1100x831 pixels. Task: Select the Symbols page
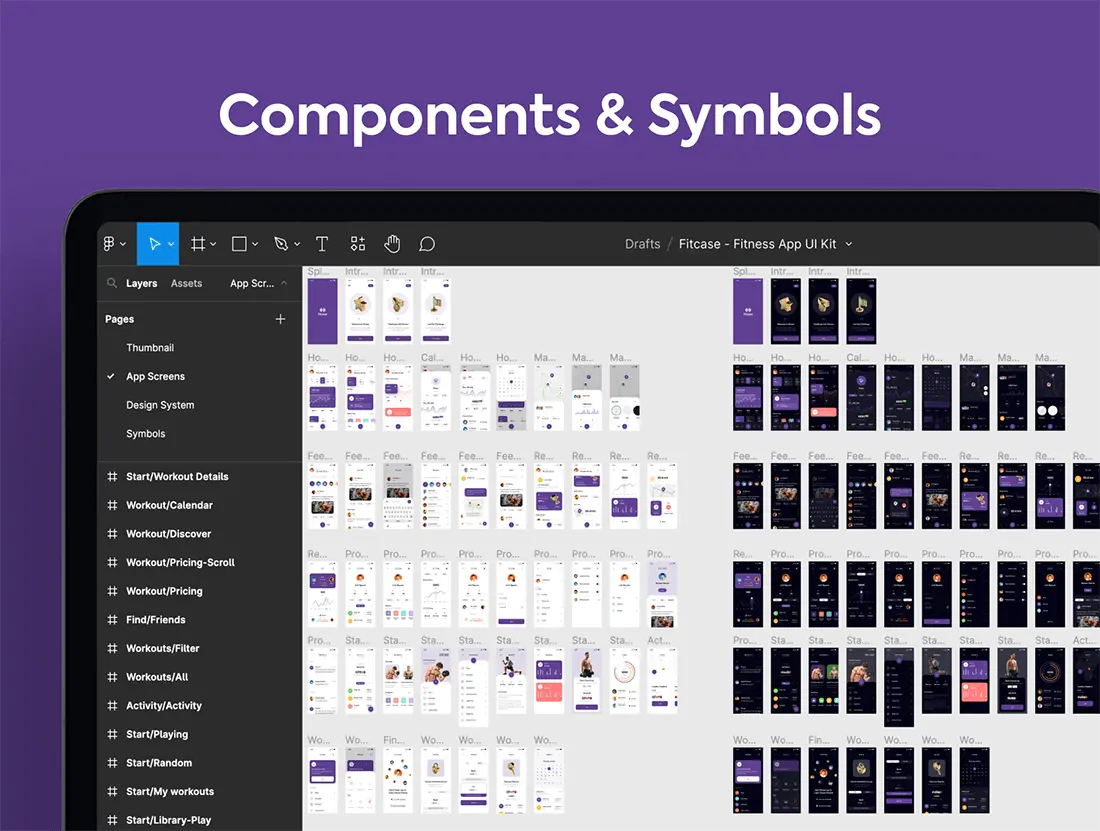click(x=146, y=434)
